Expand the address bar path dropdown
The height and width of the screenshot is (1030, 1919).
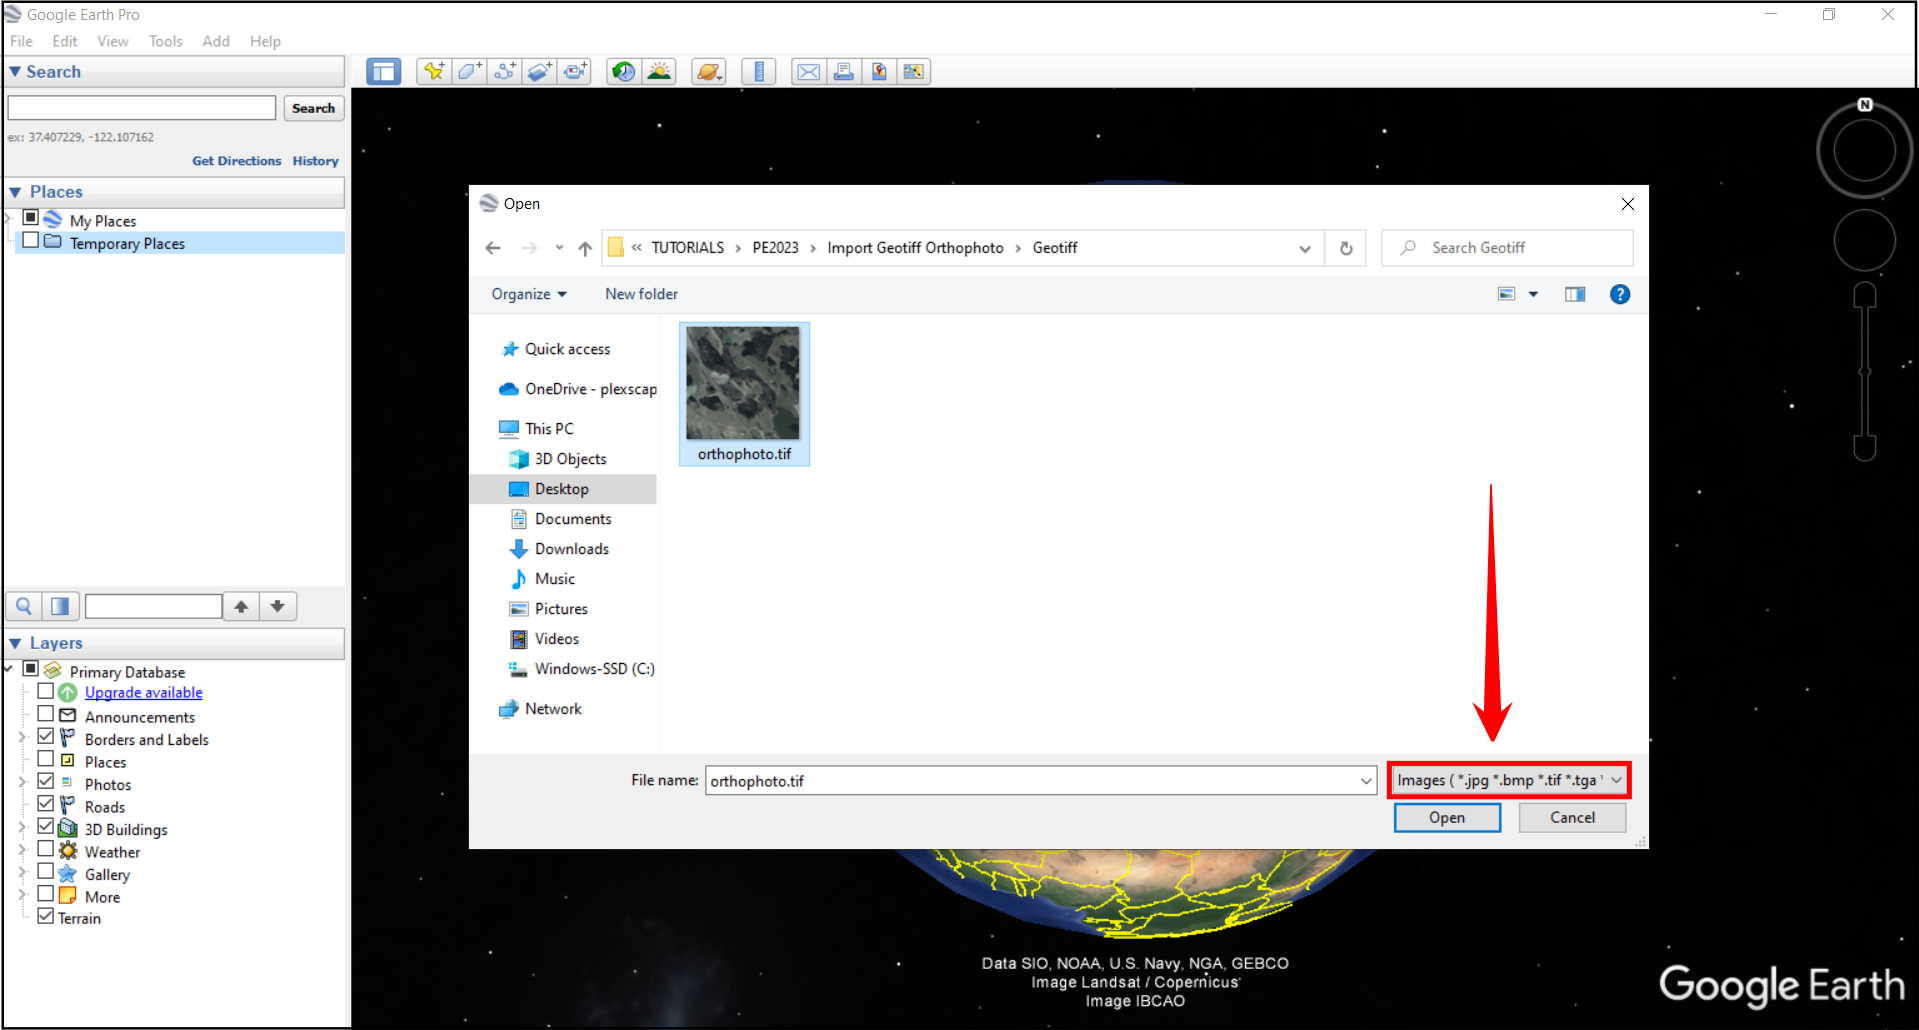tap(1305, 248)
